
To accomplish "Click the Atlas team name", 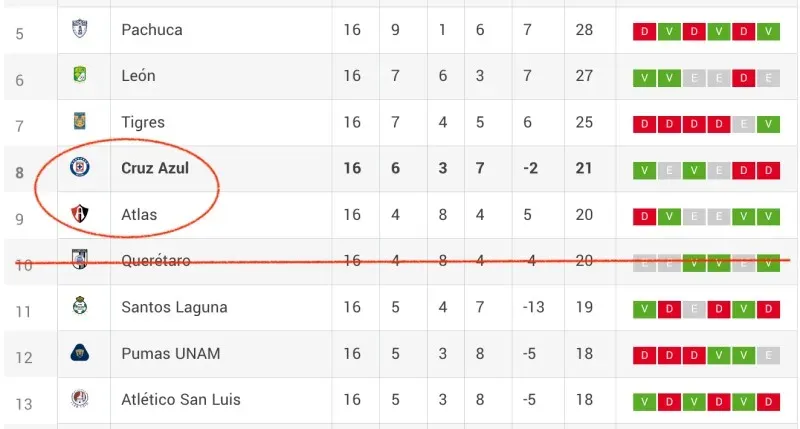I will 139,214.
